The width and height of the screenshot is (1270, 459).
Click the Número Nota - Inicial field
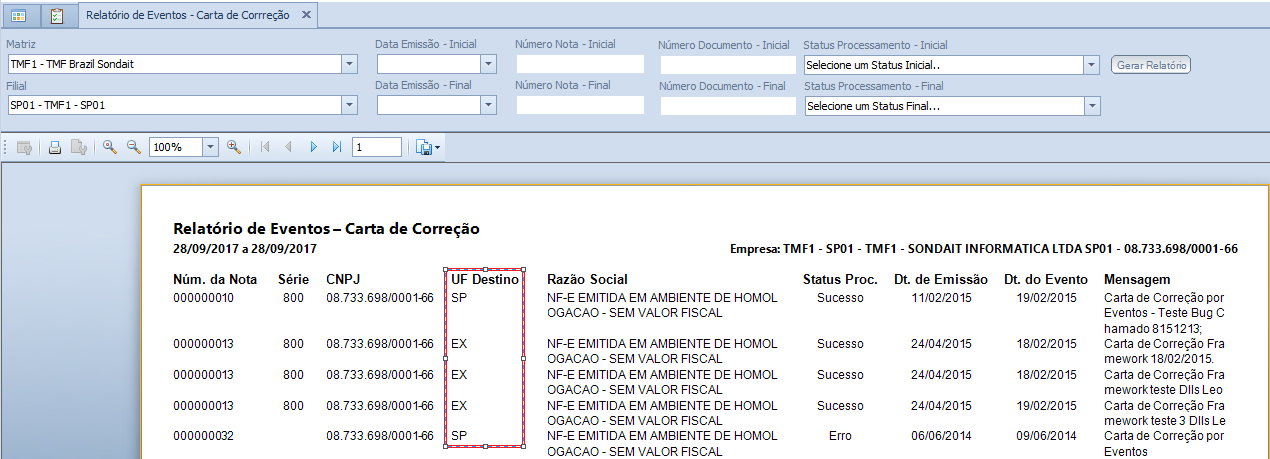580,64
